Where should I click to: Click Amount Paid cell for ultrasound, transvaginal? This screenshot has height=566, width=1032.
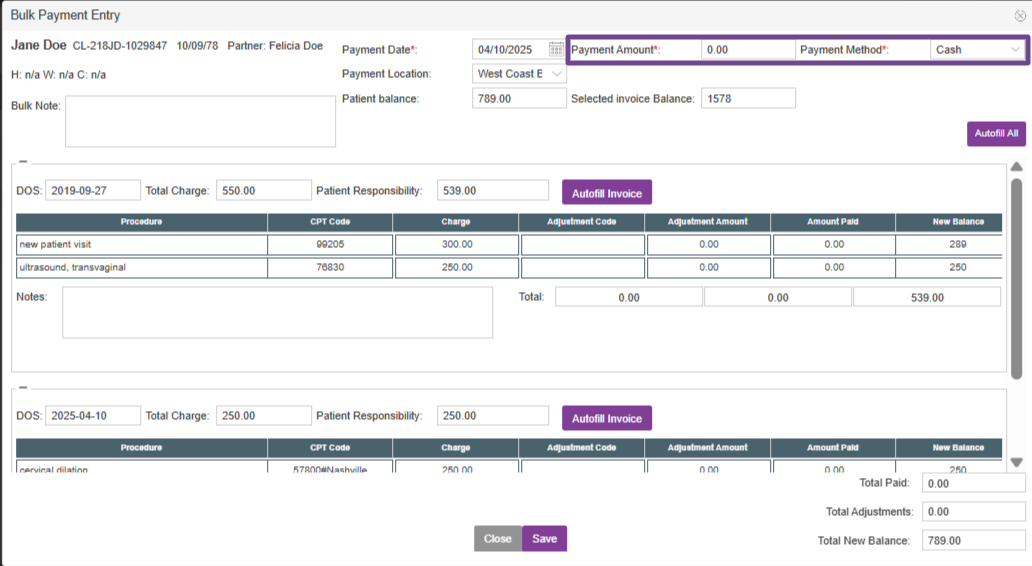[x=834, y=267]
